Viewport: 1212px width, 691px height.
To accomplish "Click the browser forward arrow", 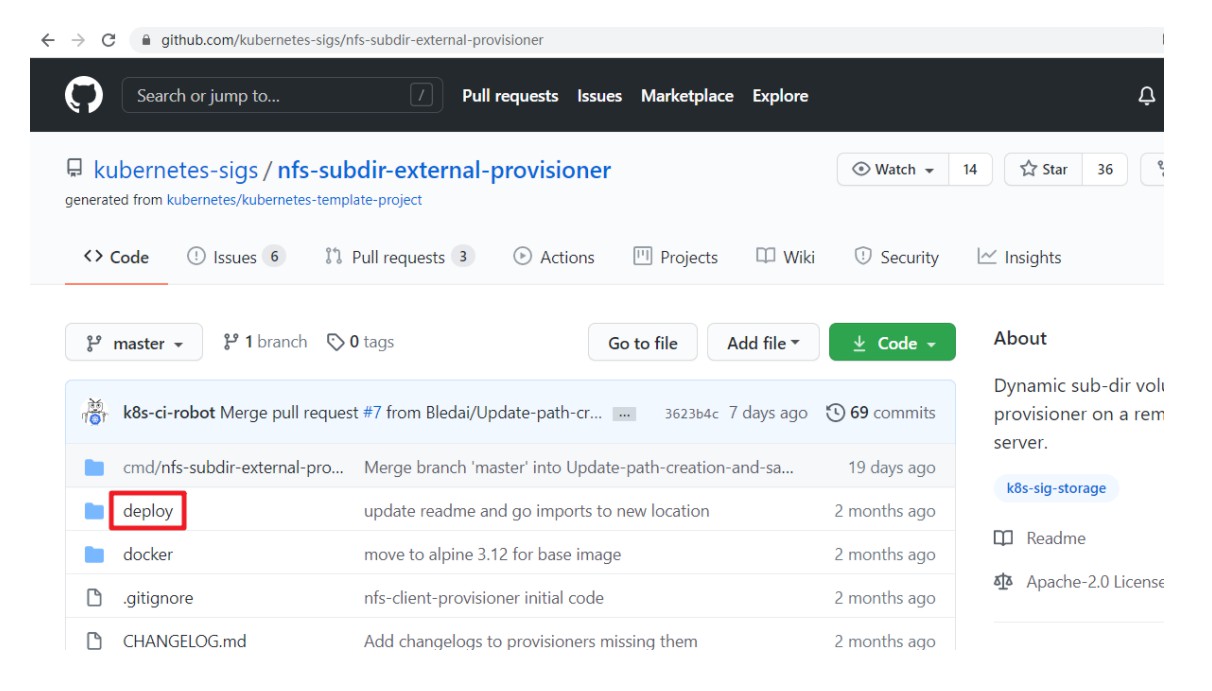I will tap(78, 40).
